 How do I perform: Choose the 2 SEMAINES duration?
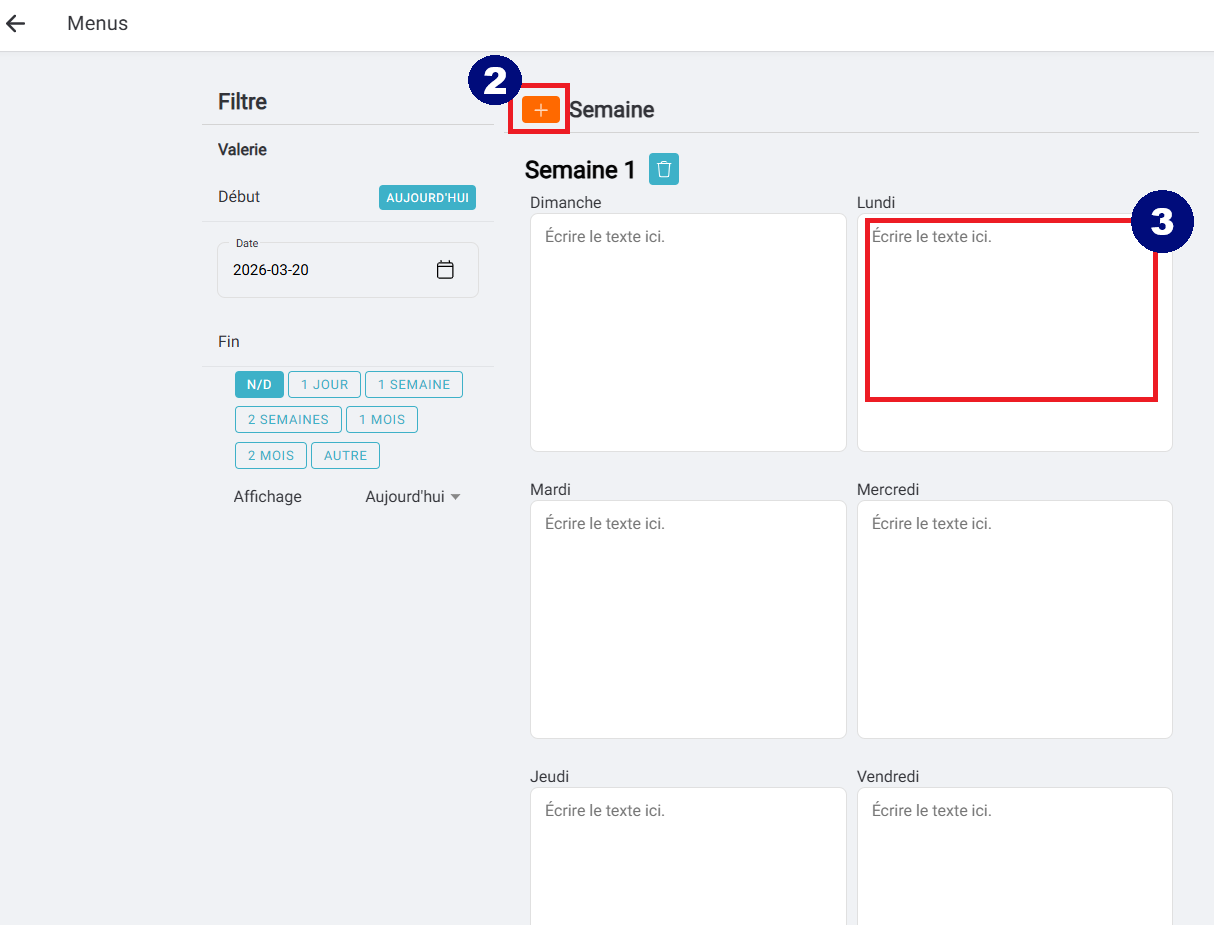pyautogui.click(x=288, y=420)
